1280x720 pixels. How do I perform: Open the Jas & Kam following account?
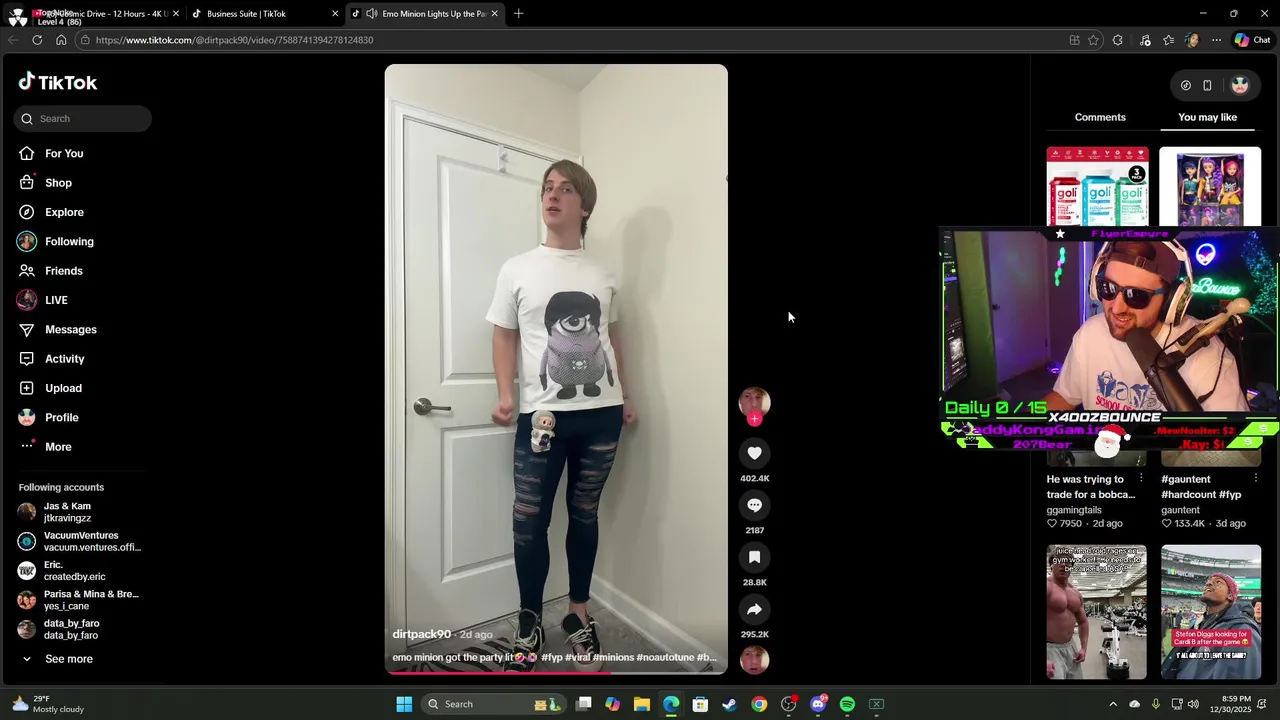tap(80, 512)
